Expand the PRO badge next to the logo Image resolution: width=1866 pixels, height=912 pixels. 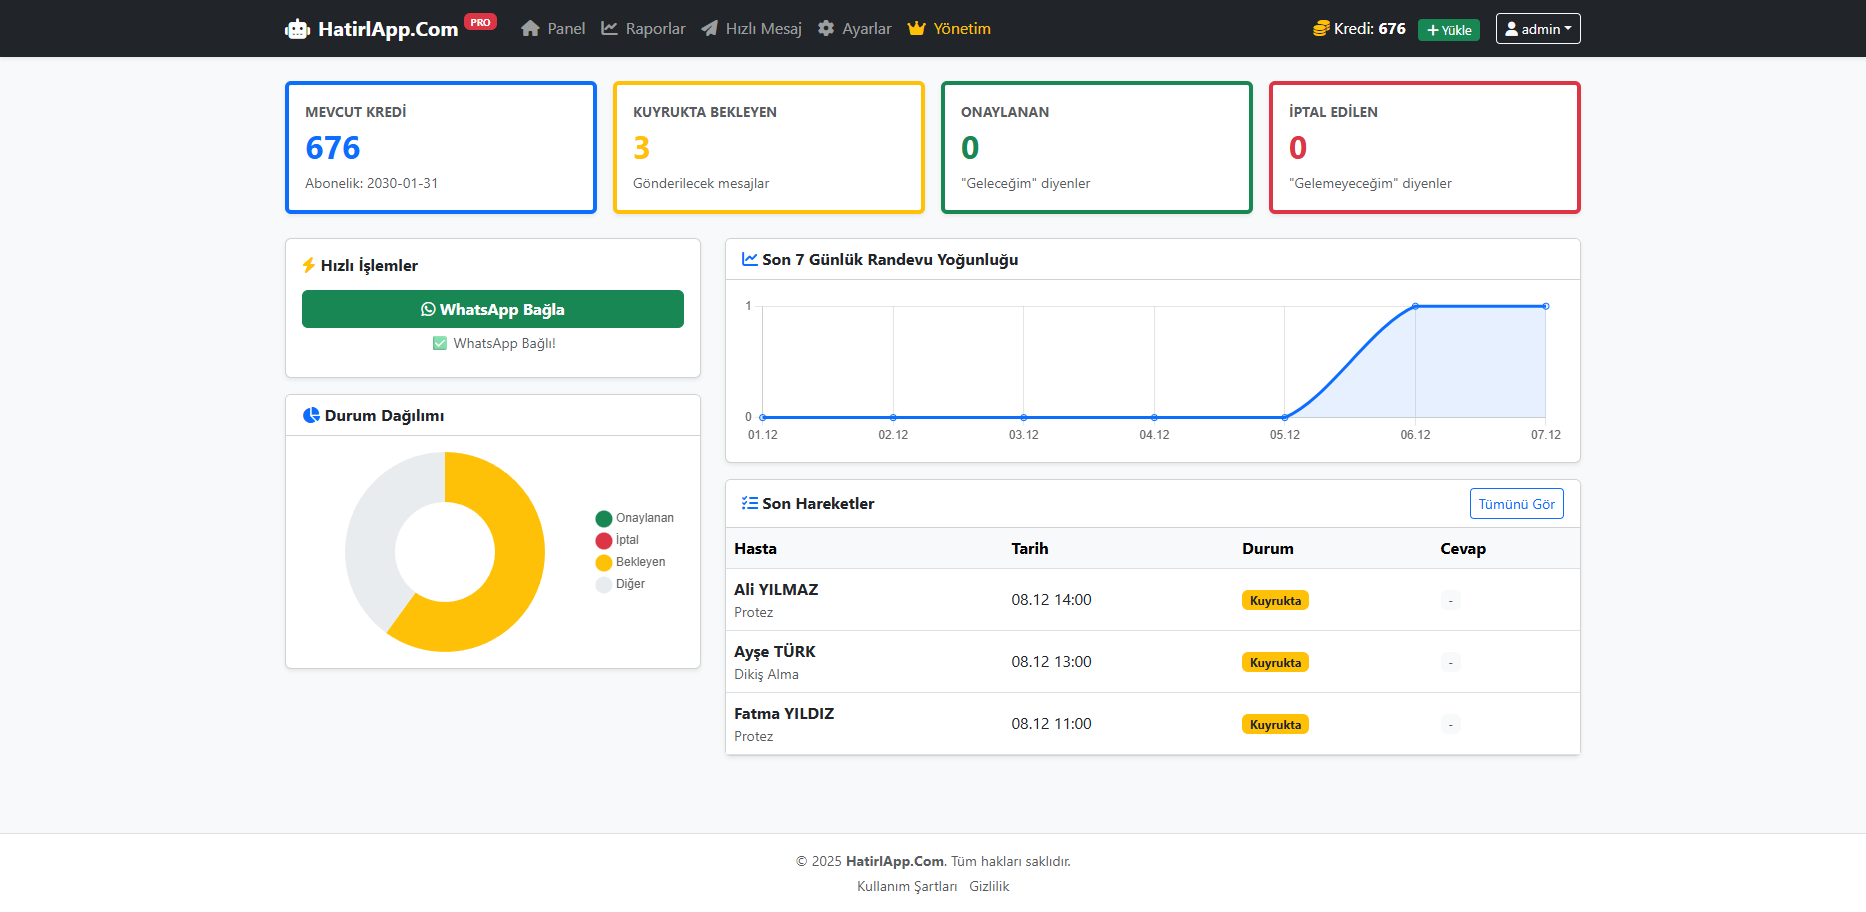click(x=480, y=21)
